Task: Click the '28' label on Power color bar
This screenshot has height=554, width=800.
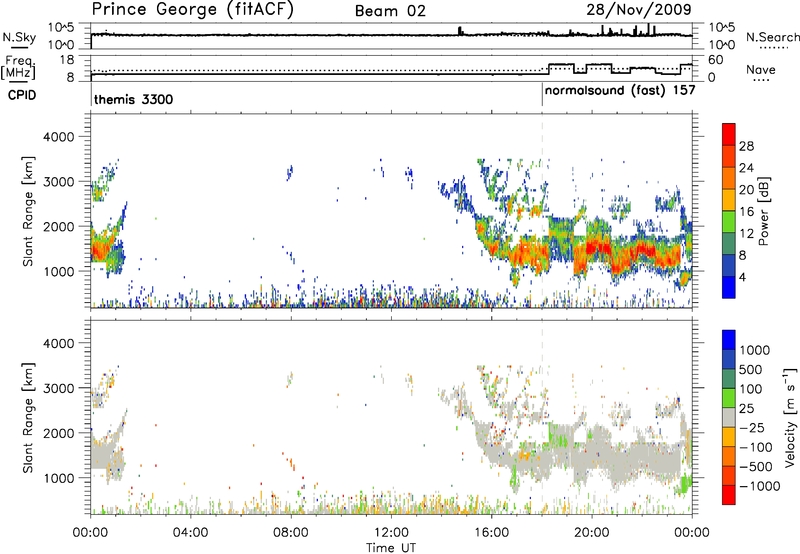Action: (746, 146)
